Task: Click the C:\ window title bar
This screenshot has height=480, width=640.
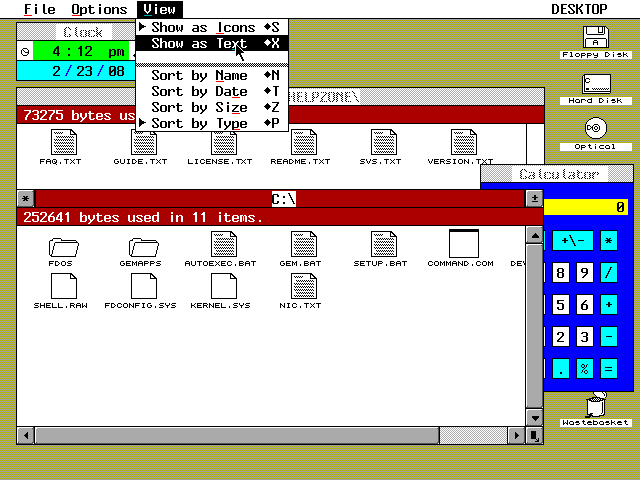Action: 280,199
